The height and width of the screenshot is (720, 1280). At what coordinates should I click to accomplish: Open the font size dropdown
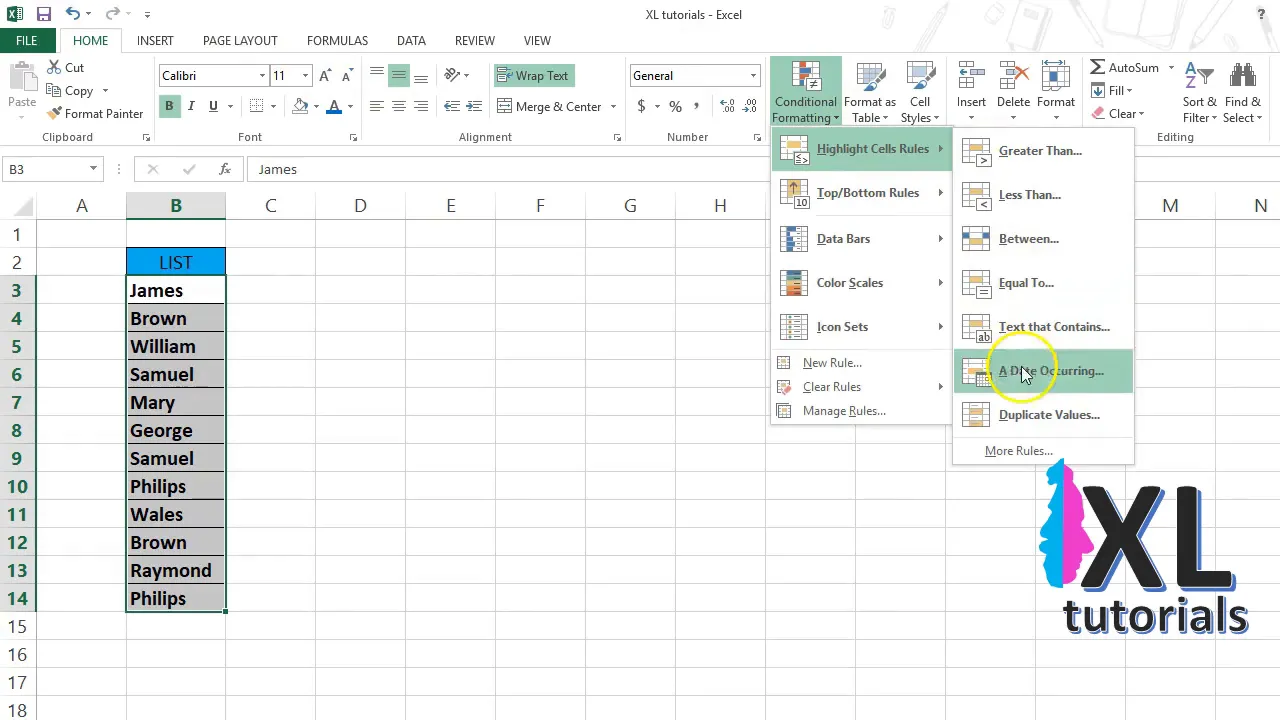point(305,76)
